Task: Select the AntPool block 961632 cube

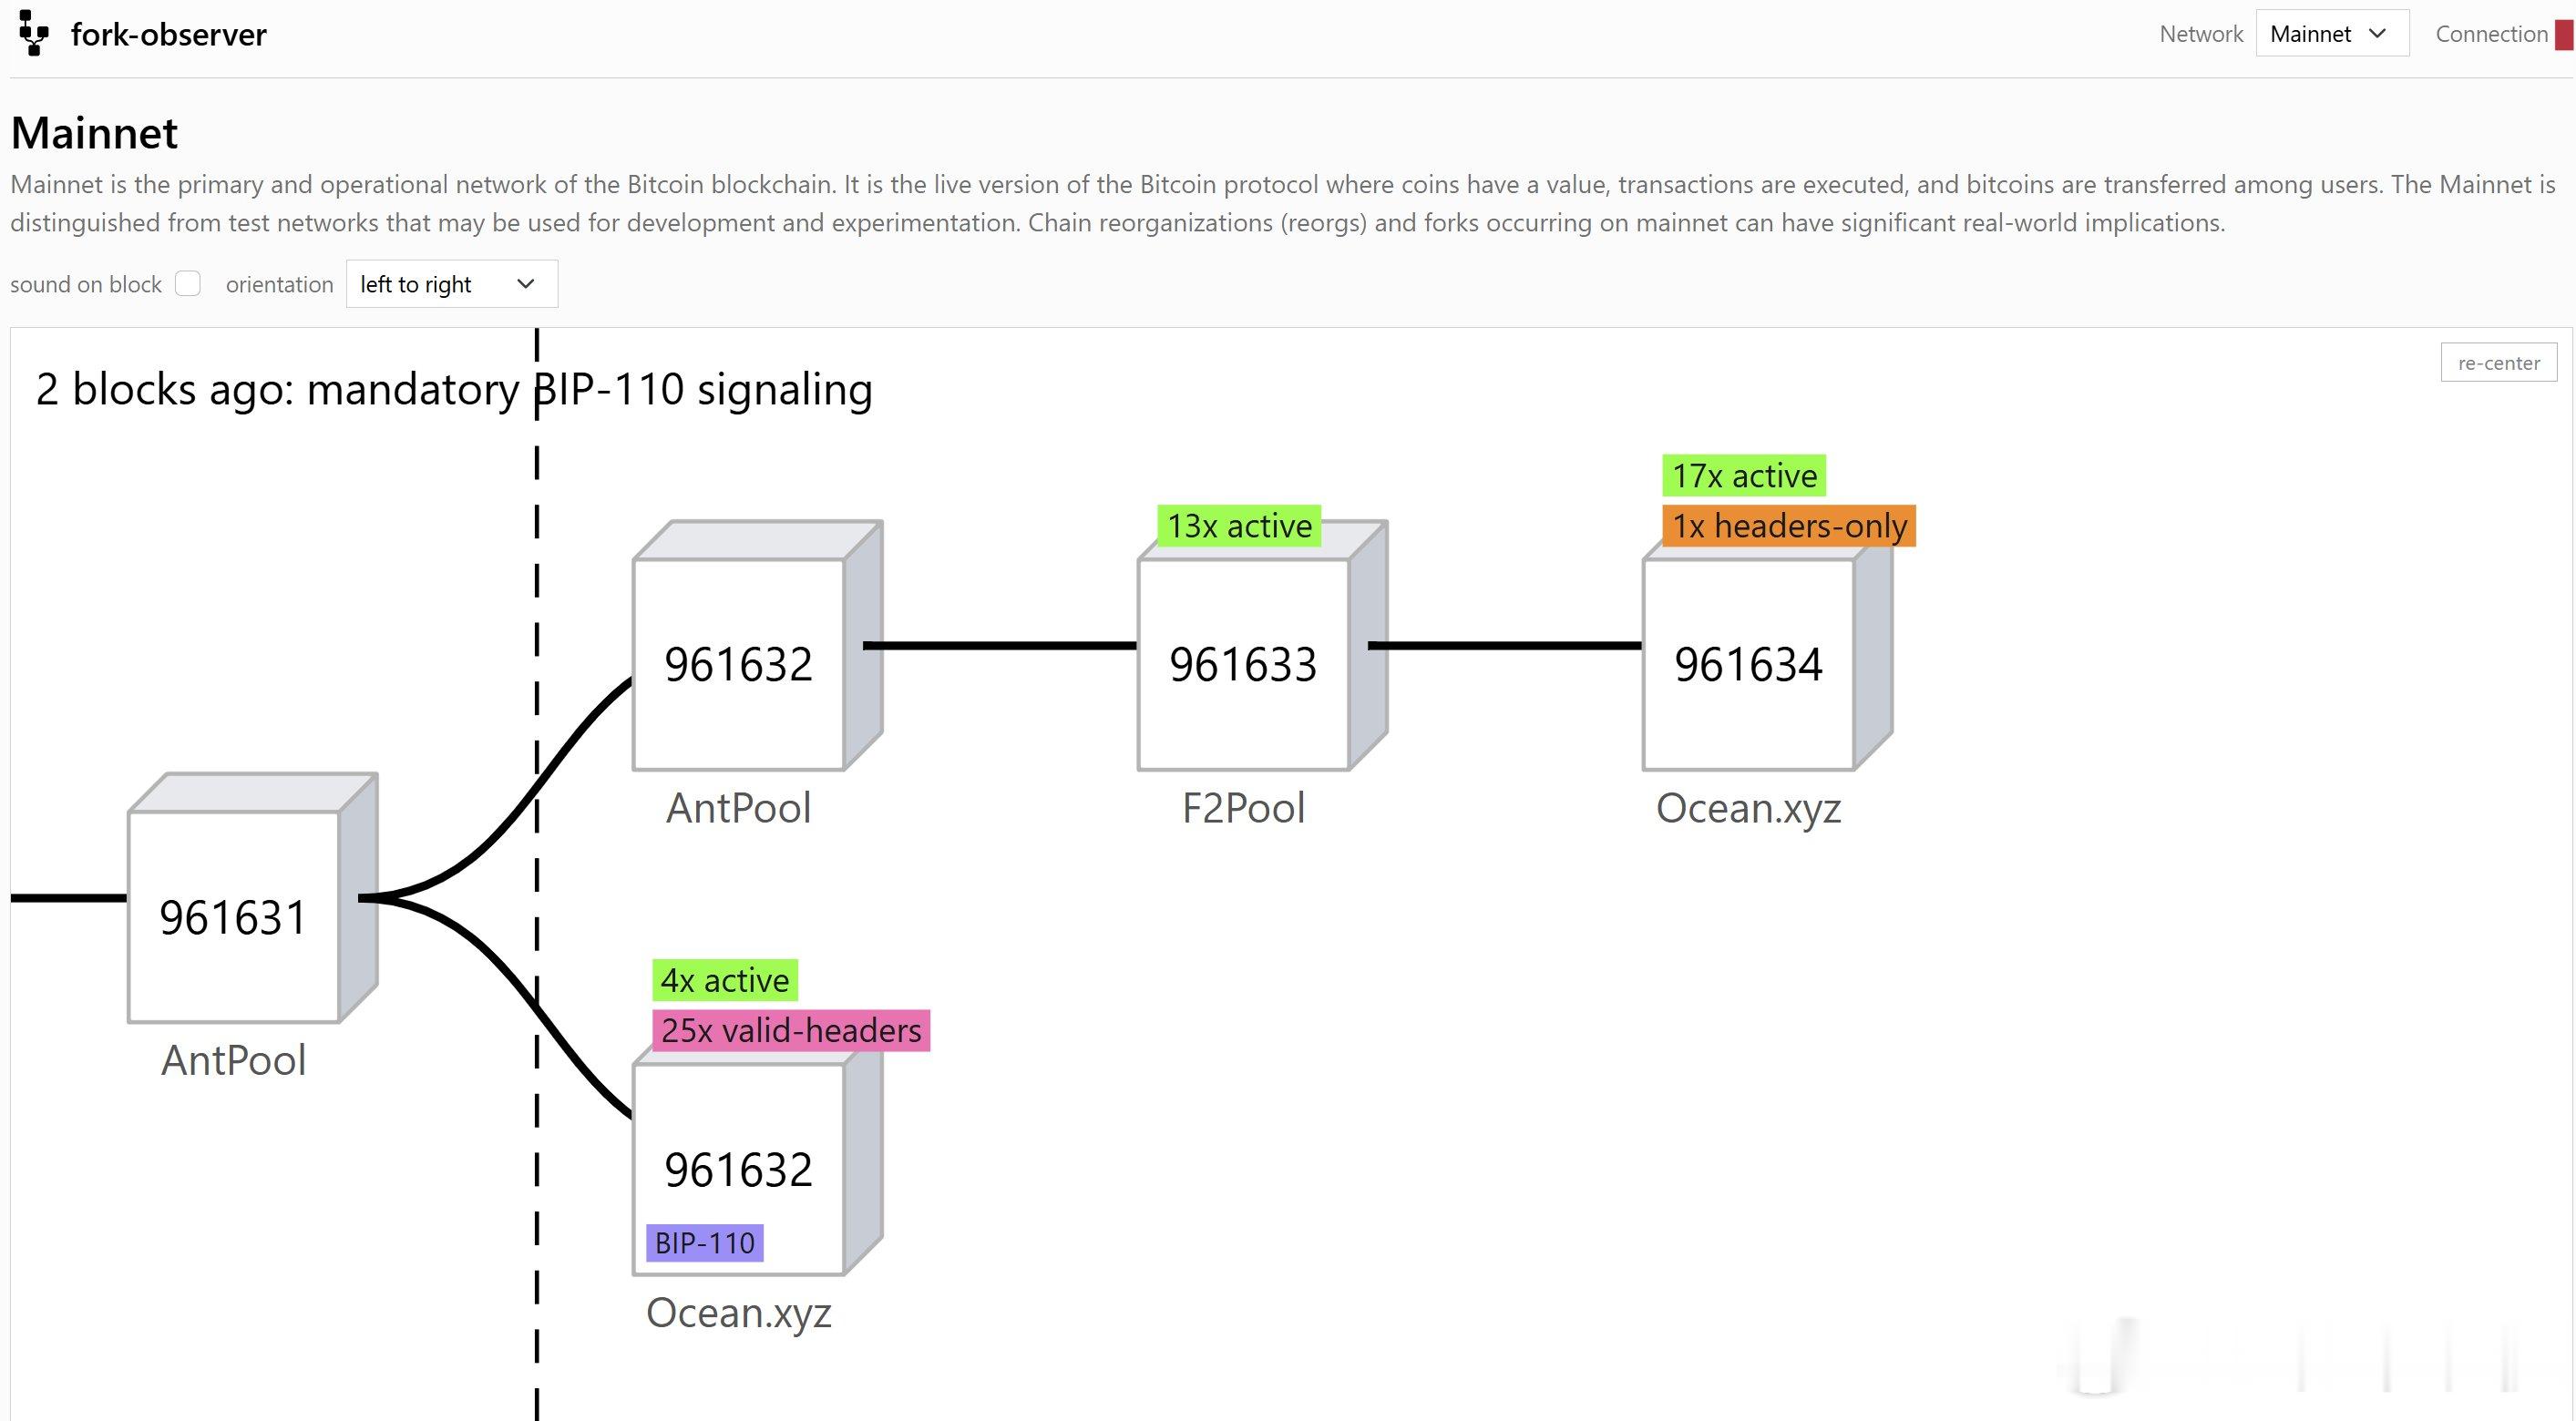Action: 757,645
